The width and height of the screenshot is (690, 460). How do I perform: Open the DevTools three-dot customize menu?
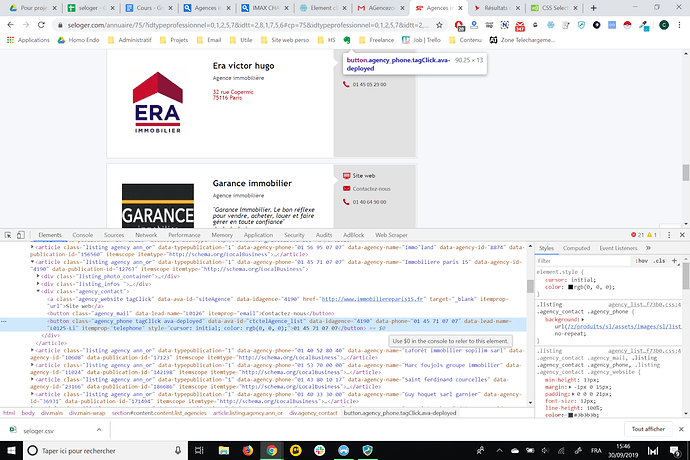tap(669, 235)
